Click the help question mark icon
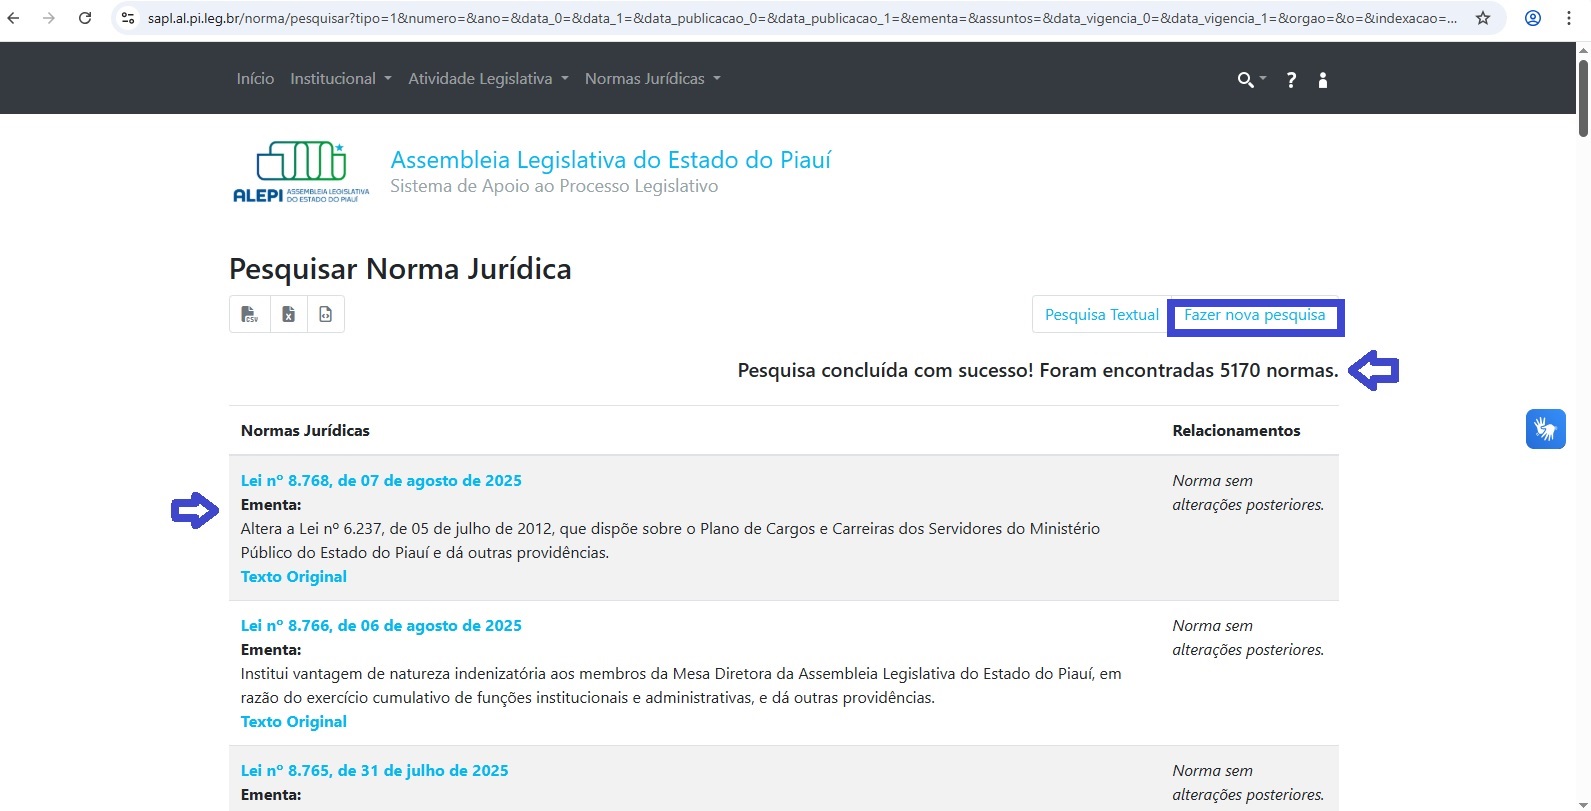1591x811 pixels. click(x=1291, y=80)
